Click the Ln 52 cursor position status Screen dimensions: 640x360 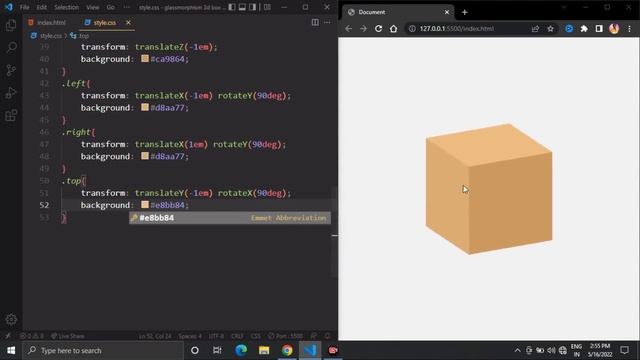coord(155,336)
